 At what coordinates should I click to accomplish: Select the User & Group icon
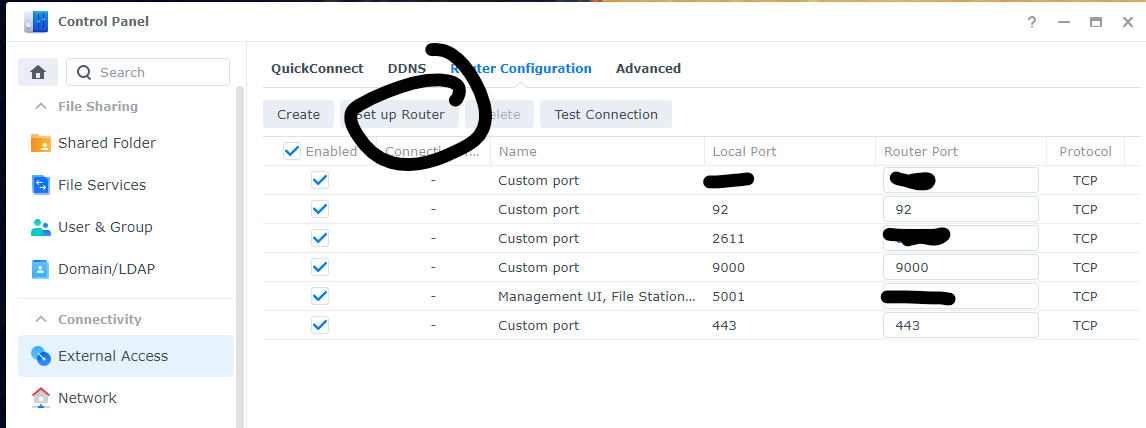click(x=41, y=227)
